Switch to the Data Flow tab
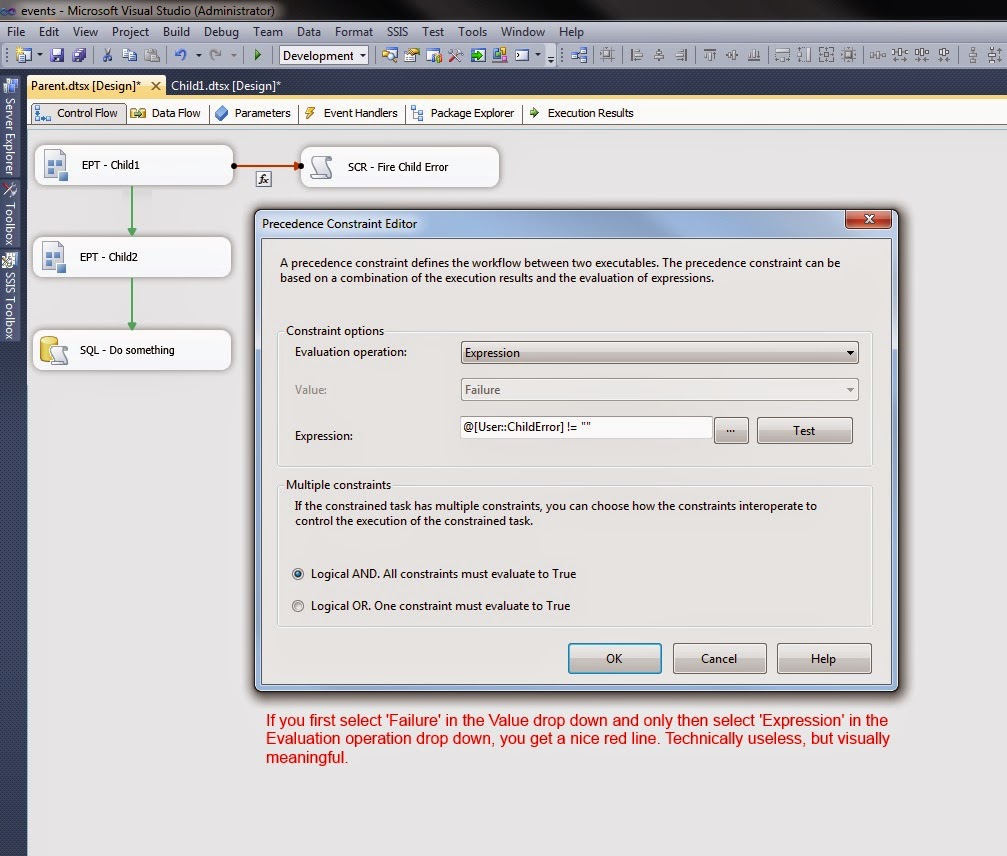1007x856 pixels. (166, 113)
